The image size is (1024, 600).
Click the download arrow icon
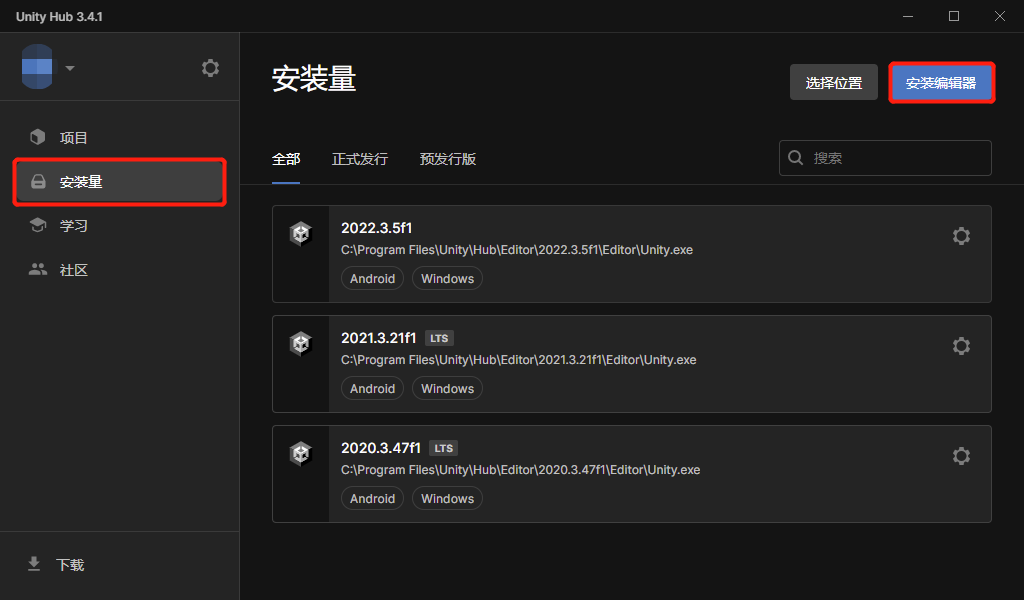click(34, 564)
